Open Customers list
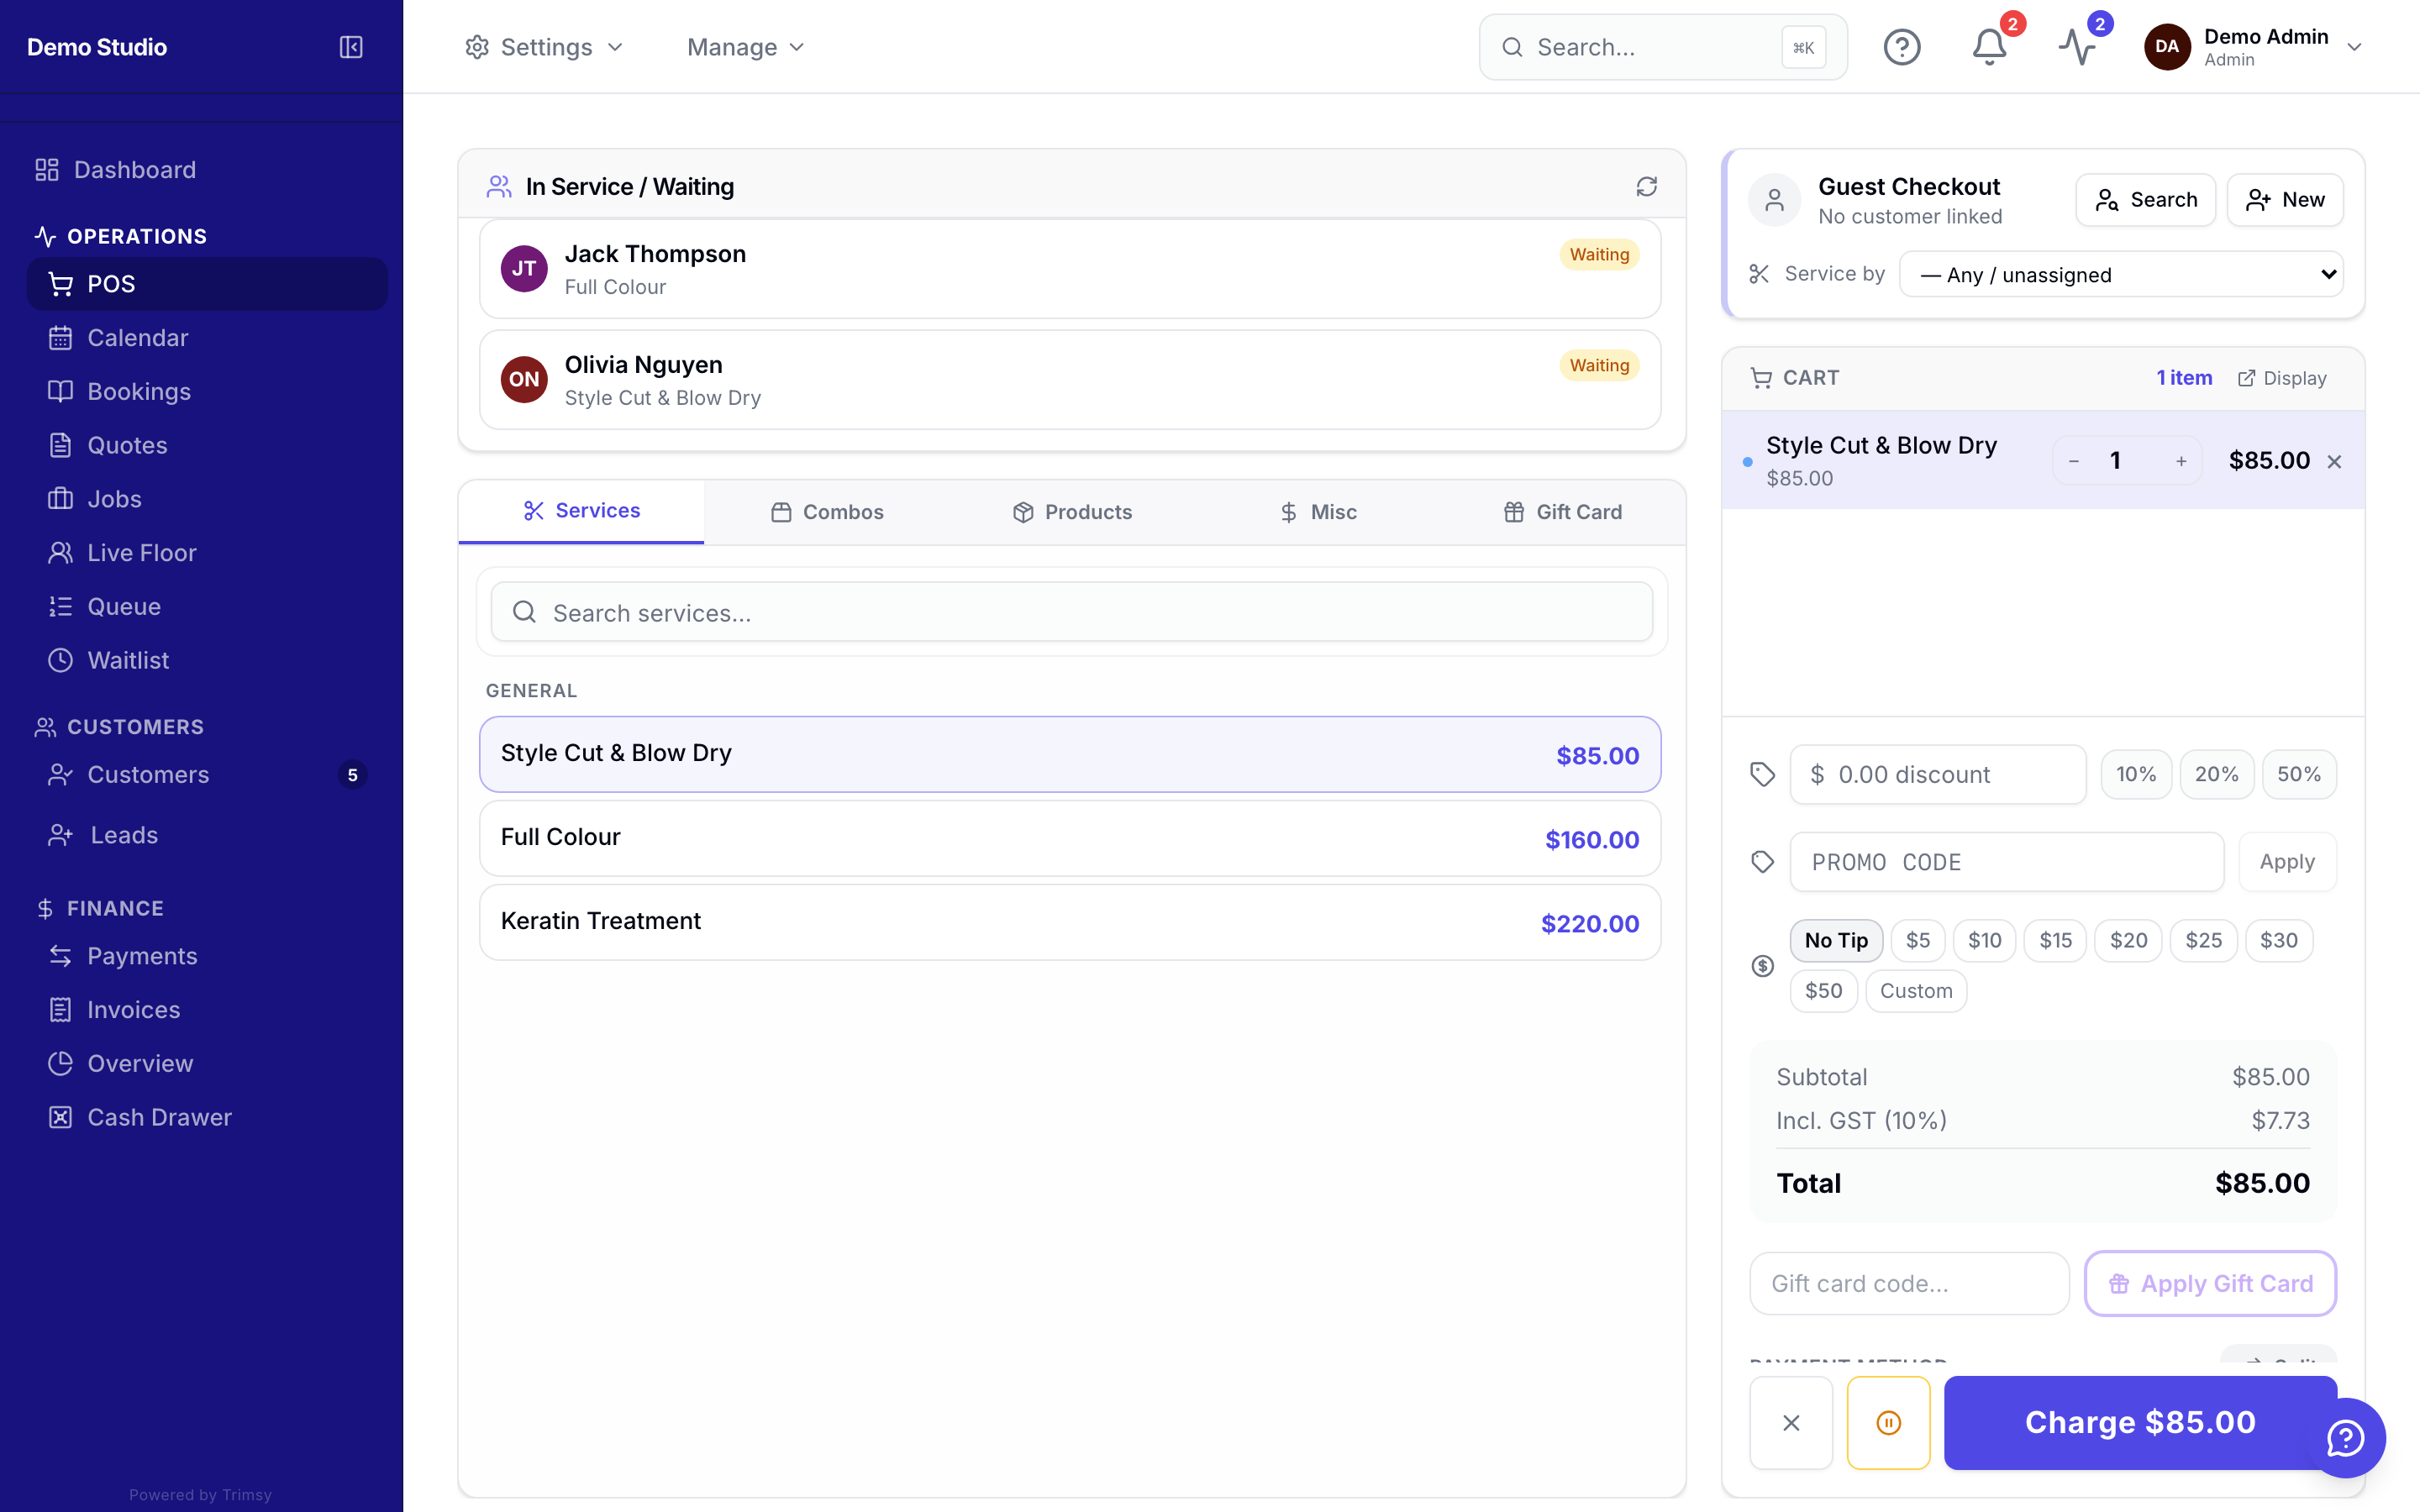The height and width of the screenshot is (1512, 2420). (206, 775)
